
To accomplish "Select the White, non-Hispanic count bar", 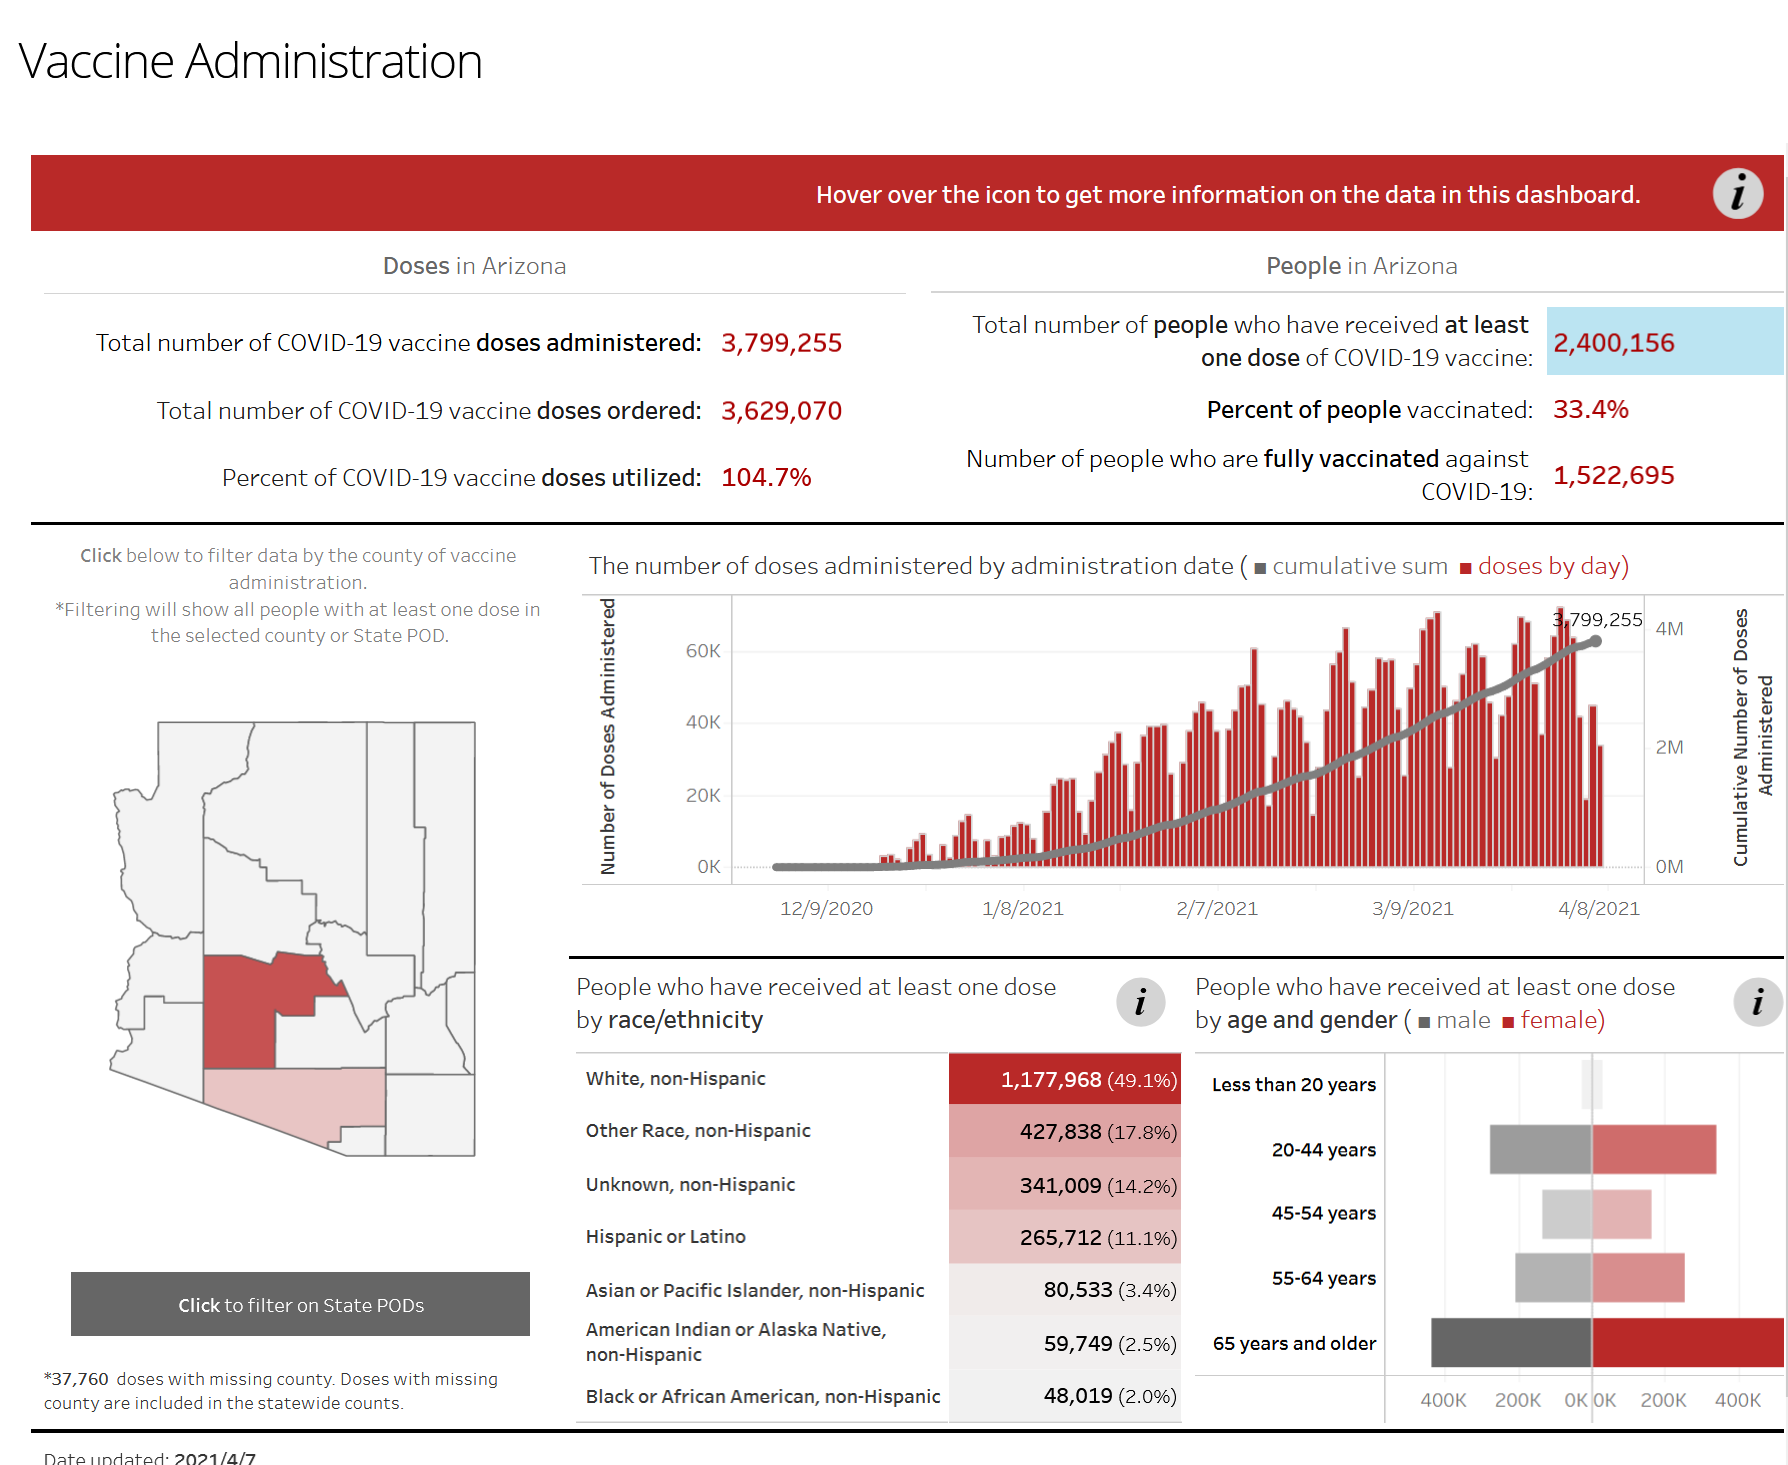I will [1064, 1079].
